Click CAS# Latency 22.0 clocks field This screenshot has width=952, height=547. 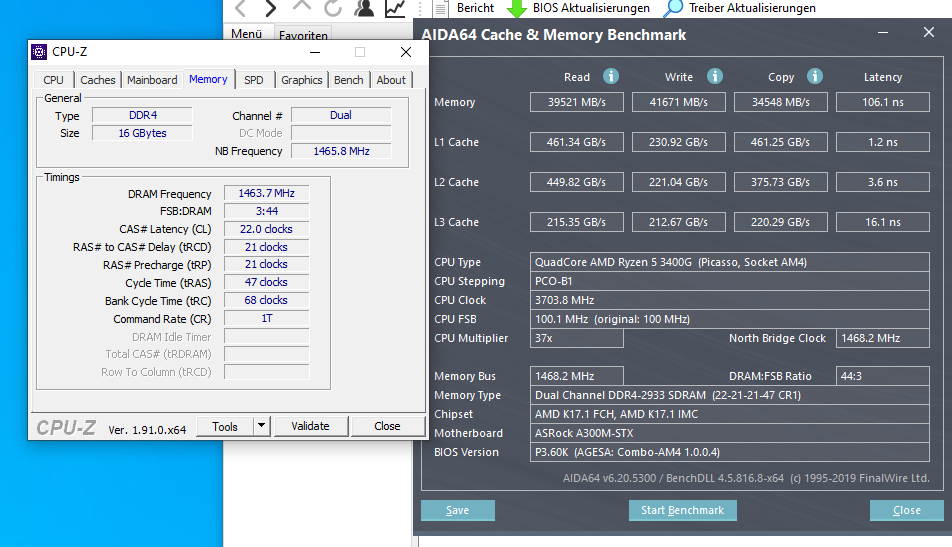click(x=267, y=229)
